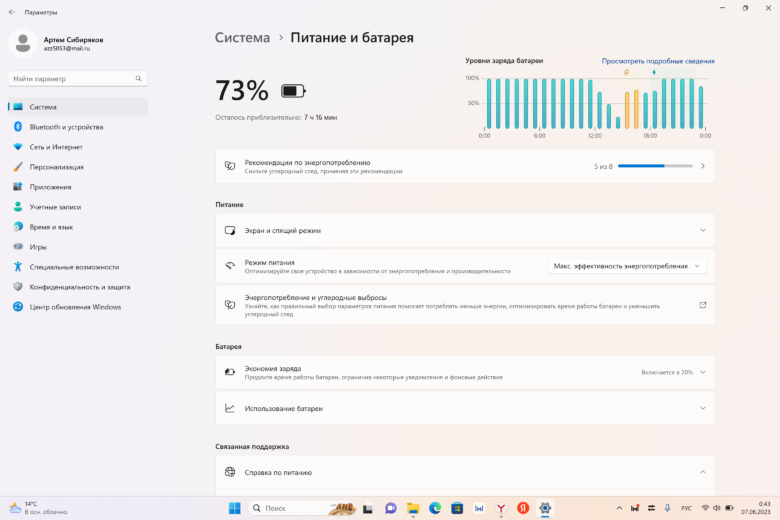Open Конфиденциальность и защита settings

click(x=78, y=287)
